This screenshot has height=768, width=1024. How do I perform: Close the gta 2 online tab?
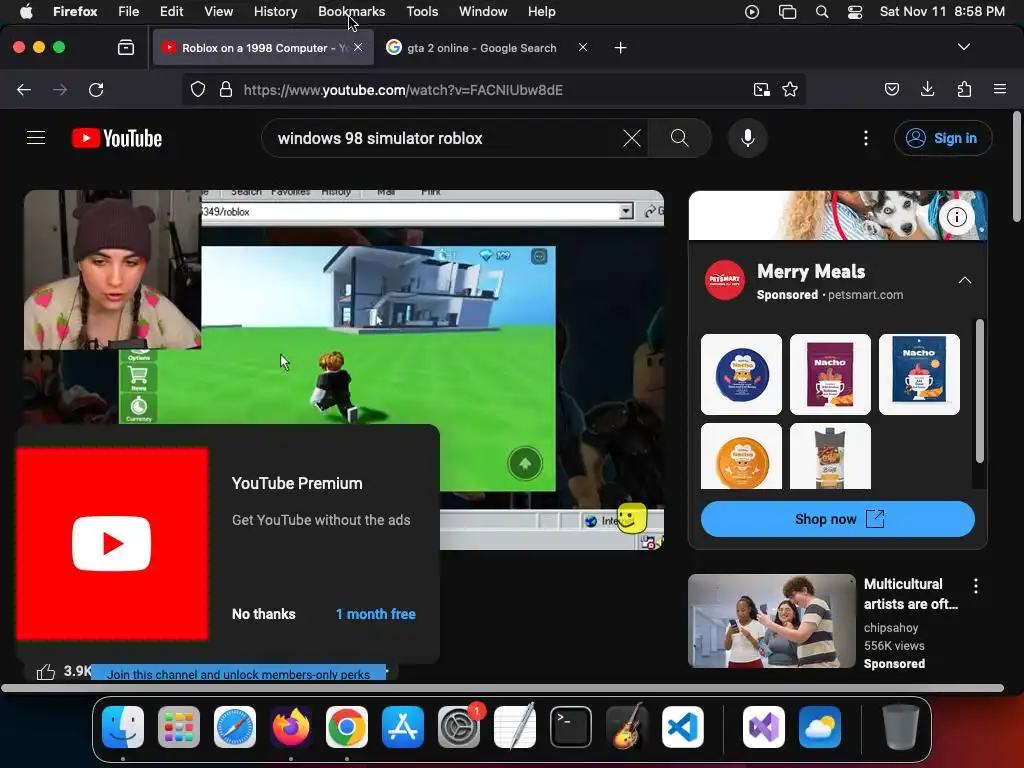(583, 47)
